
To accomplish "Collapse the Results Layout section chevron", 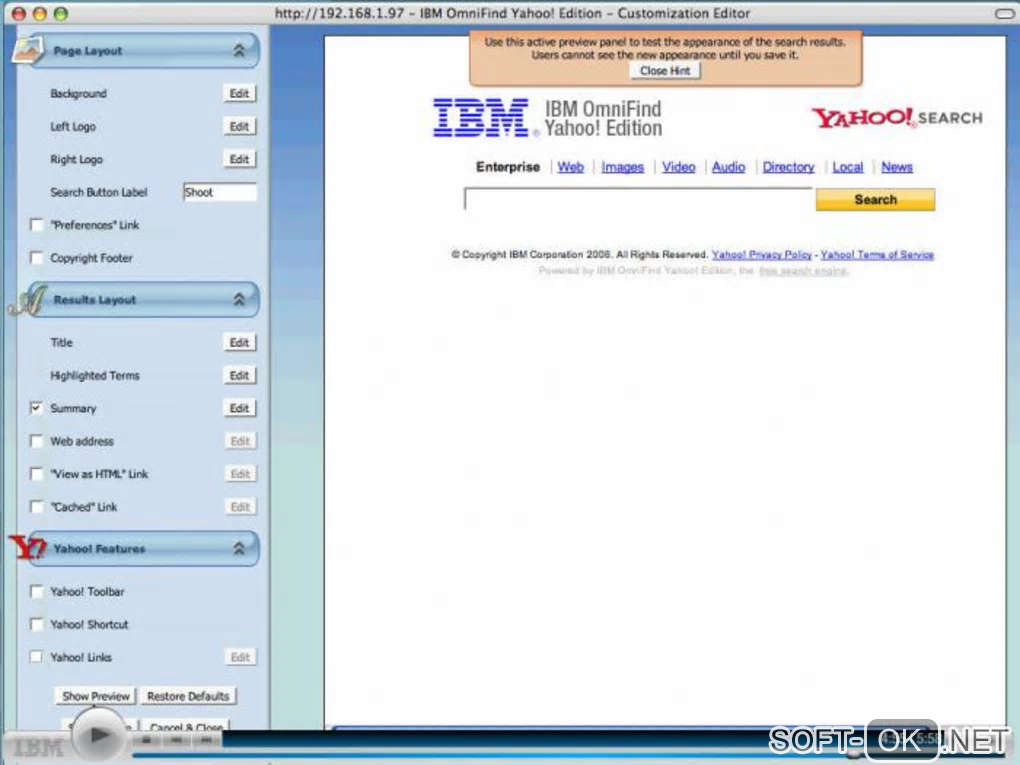I will pos(239,300).
